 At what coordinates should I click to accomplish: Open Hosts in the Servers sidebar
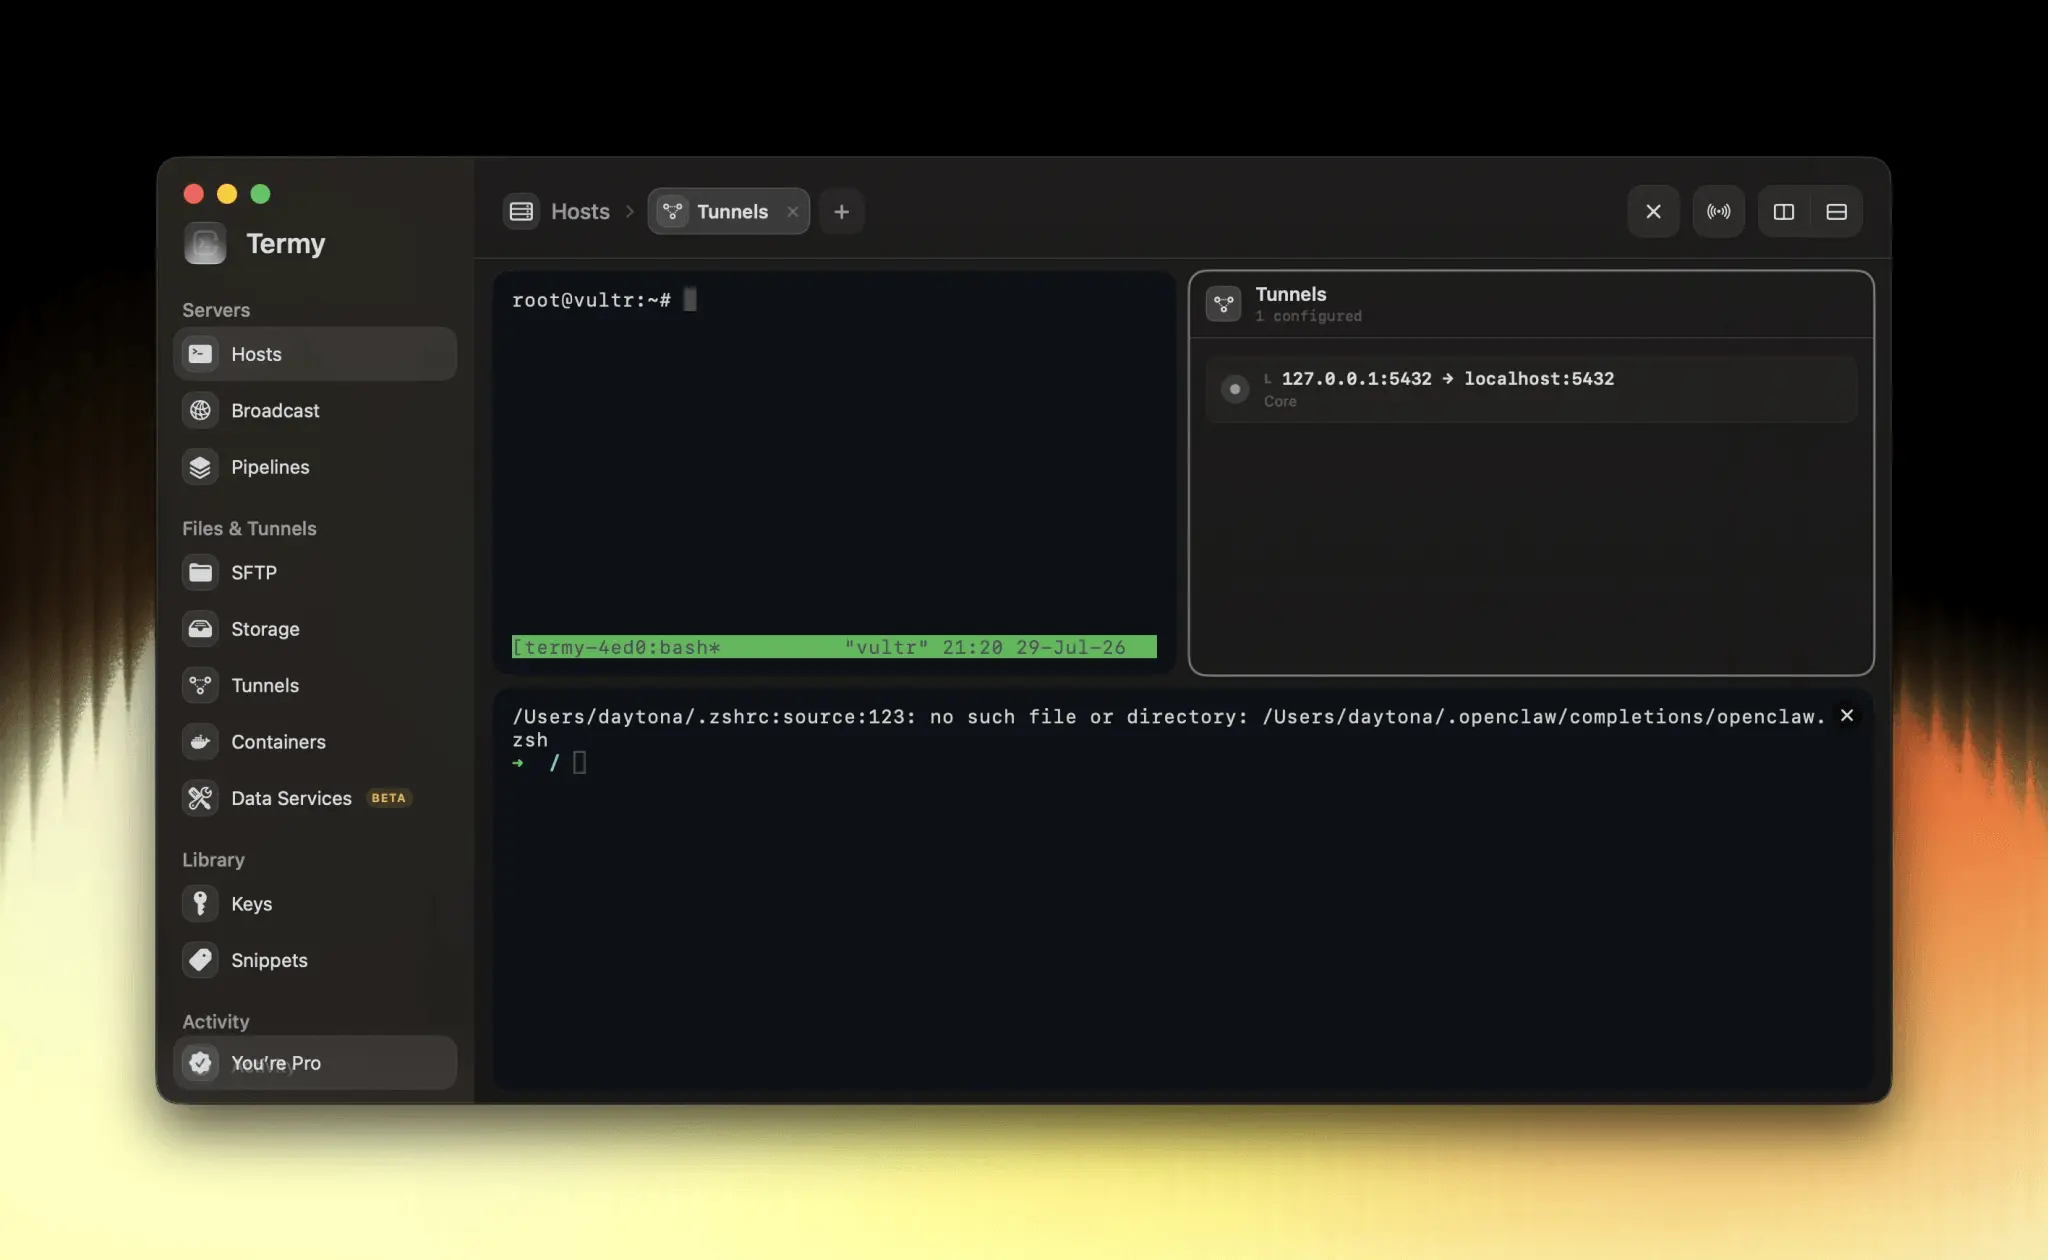[314, 354]
